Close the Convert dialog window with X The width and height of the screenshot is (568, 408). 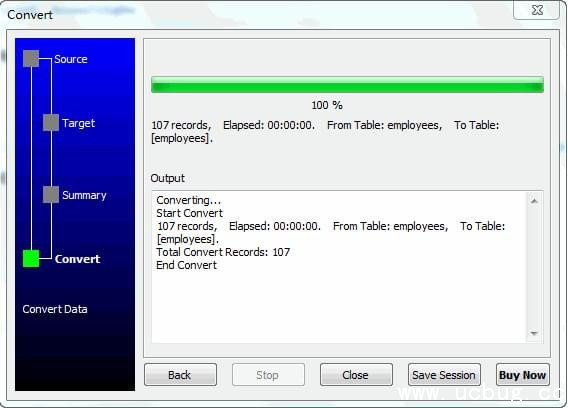[537, 10]
